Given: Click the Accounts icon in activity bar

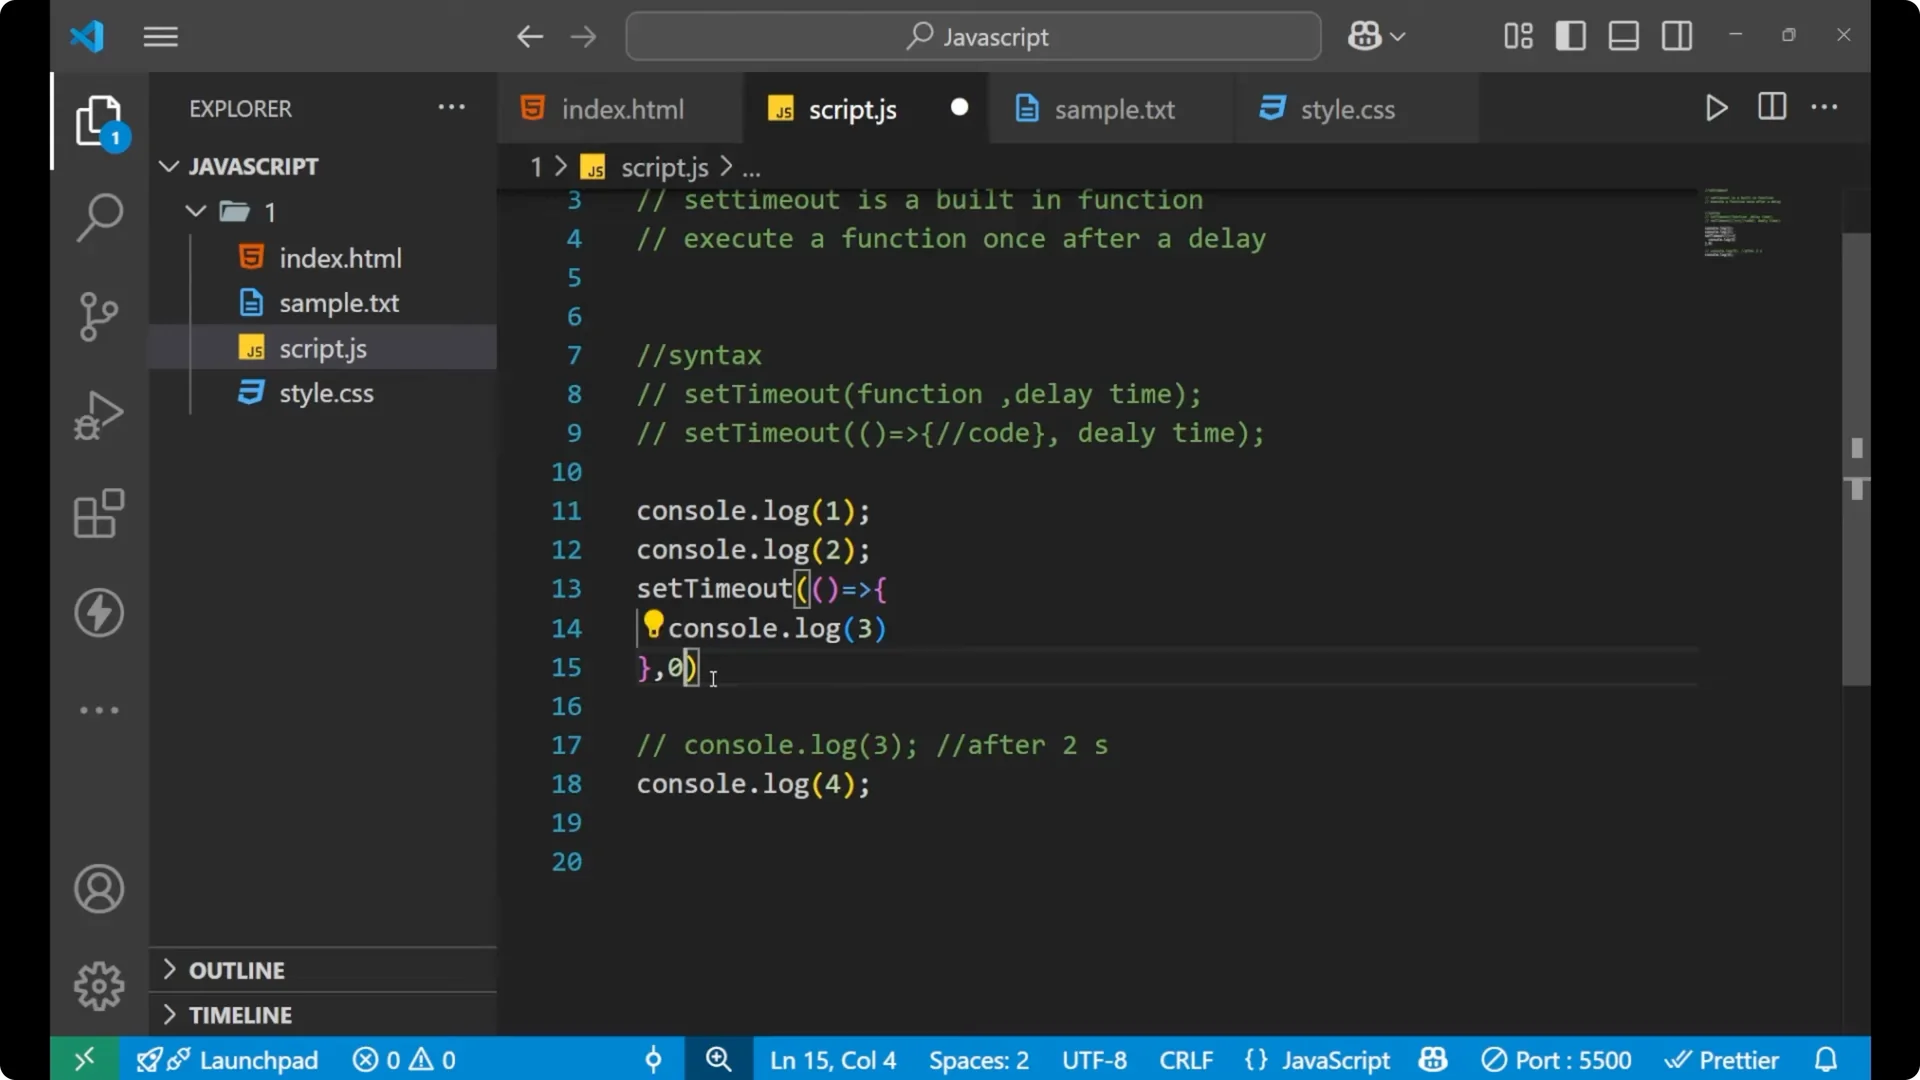Looking at the screenshot, I should [x=99, y=889].
